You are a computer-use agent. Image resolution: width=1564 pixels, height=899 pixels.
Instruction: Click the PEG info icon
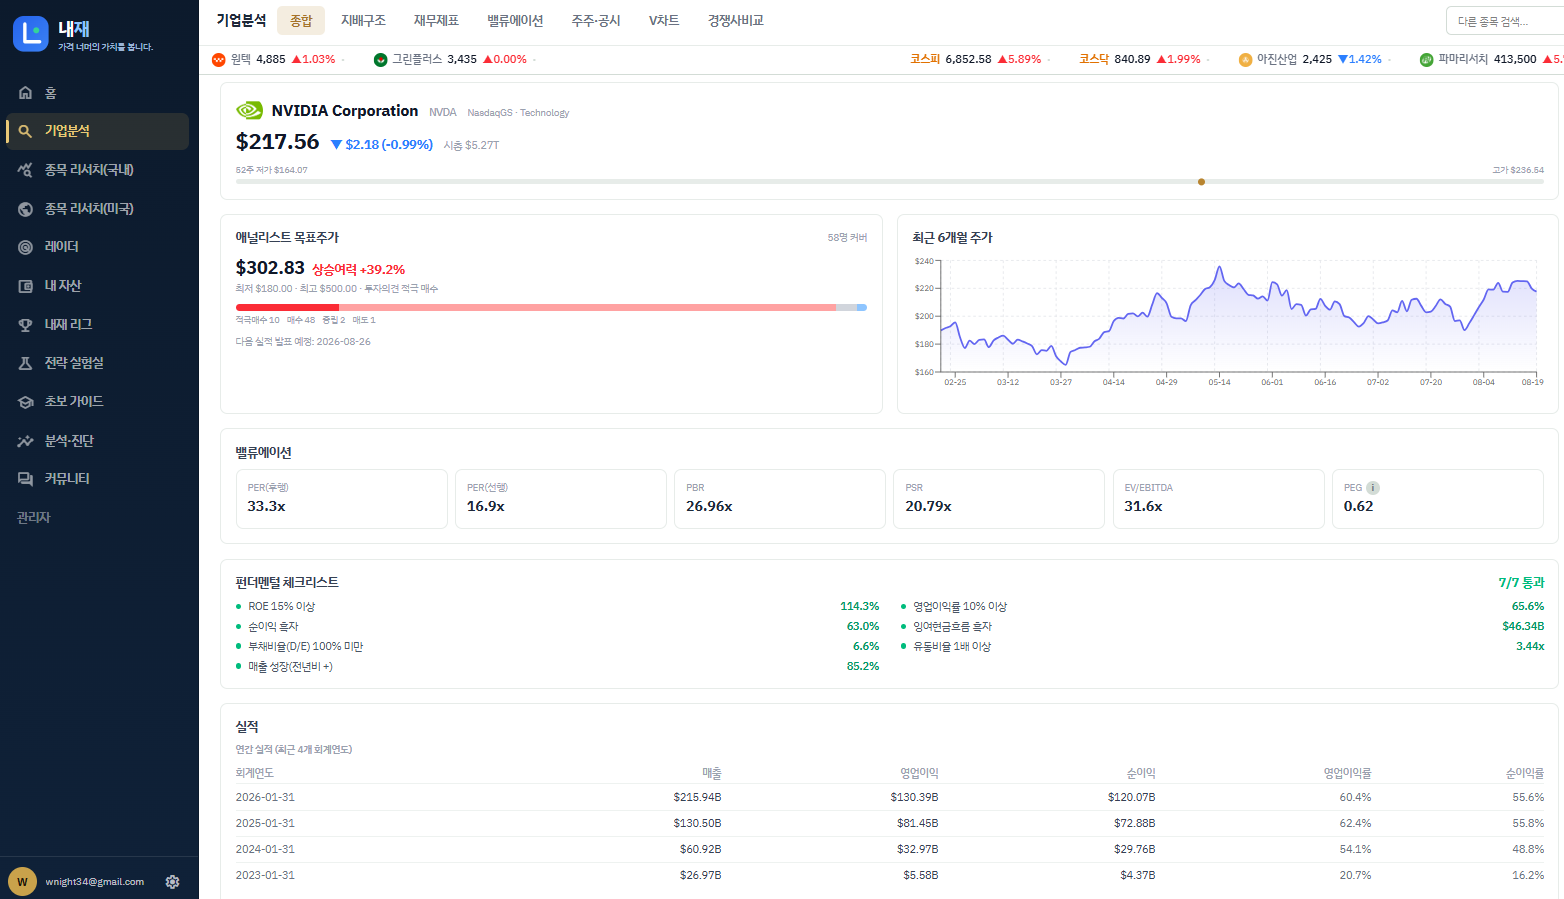coord(1373,488)
